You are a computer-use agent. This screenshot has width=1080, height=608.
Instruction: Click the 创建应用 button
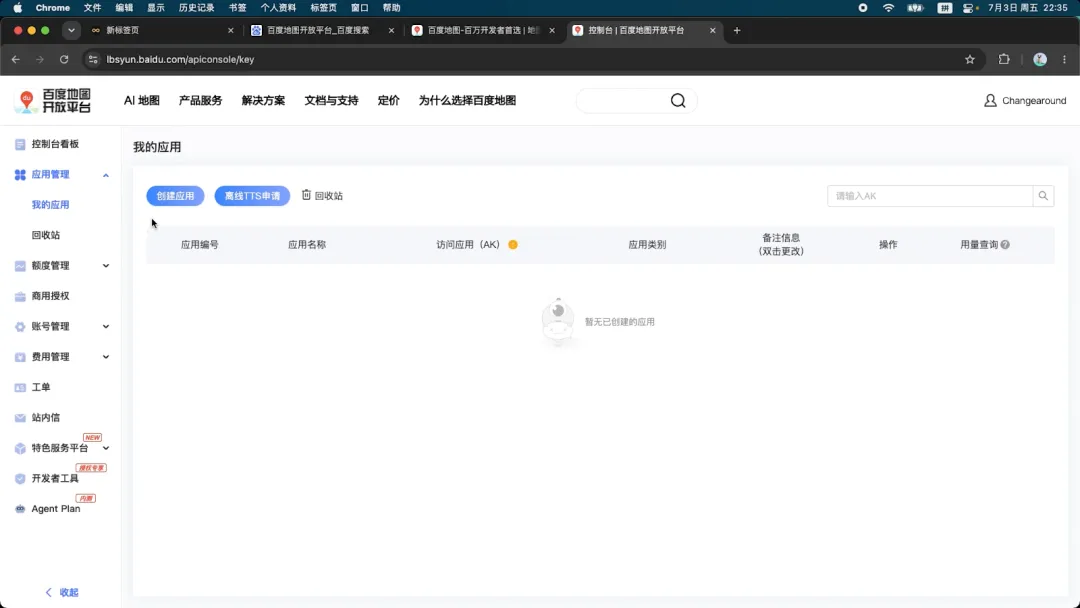pos(175,196)
